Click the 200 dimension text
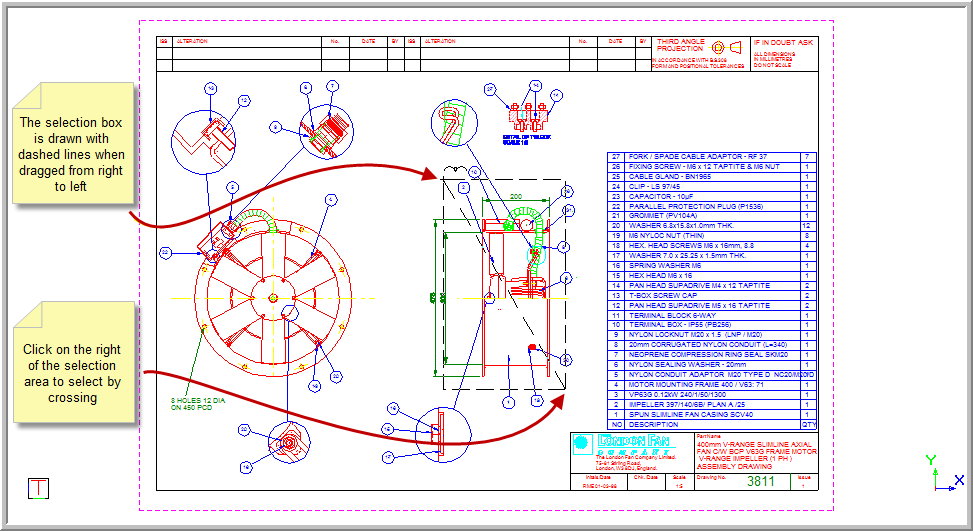This screenshot has width=973, height=531. [x=517, y=197]
